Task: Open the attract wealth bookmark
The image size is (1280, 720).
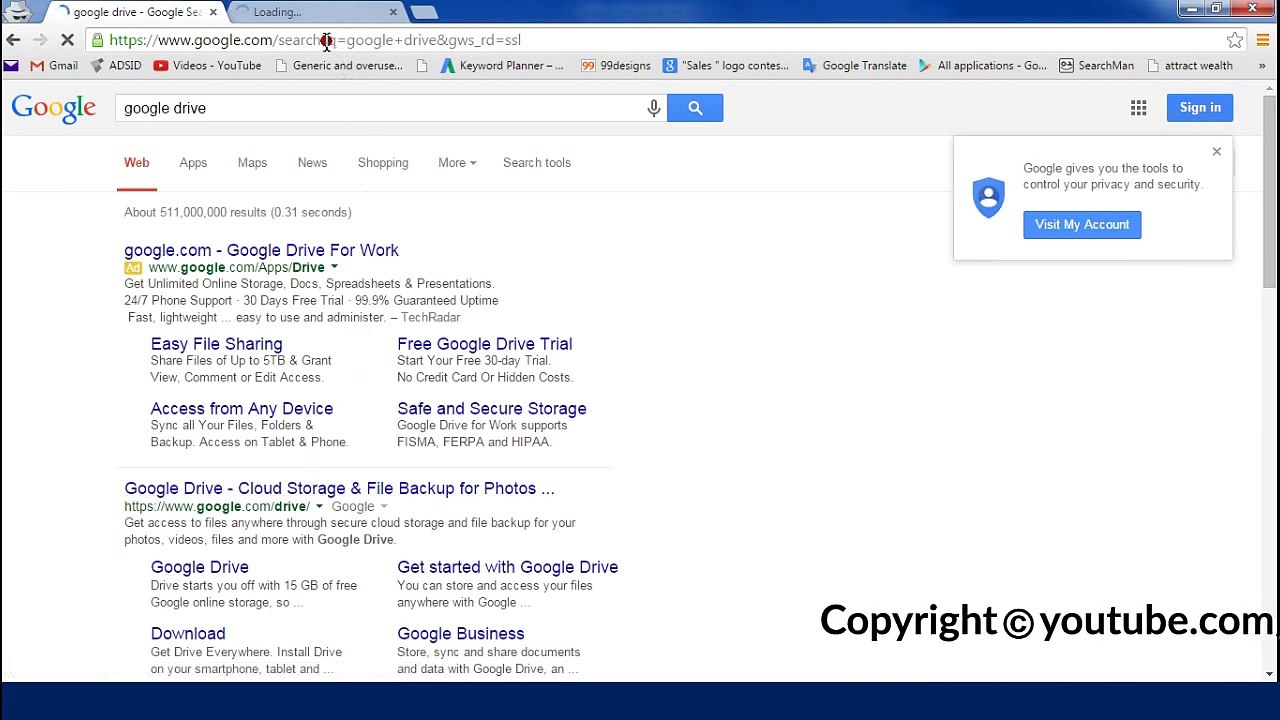Action: [x=1189, y=66]
